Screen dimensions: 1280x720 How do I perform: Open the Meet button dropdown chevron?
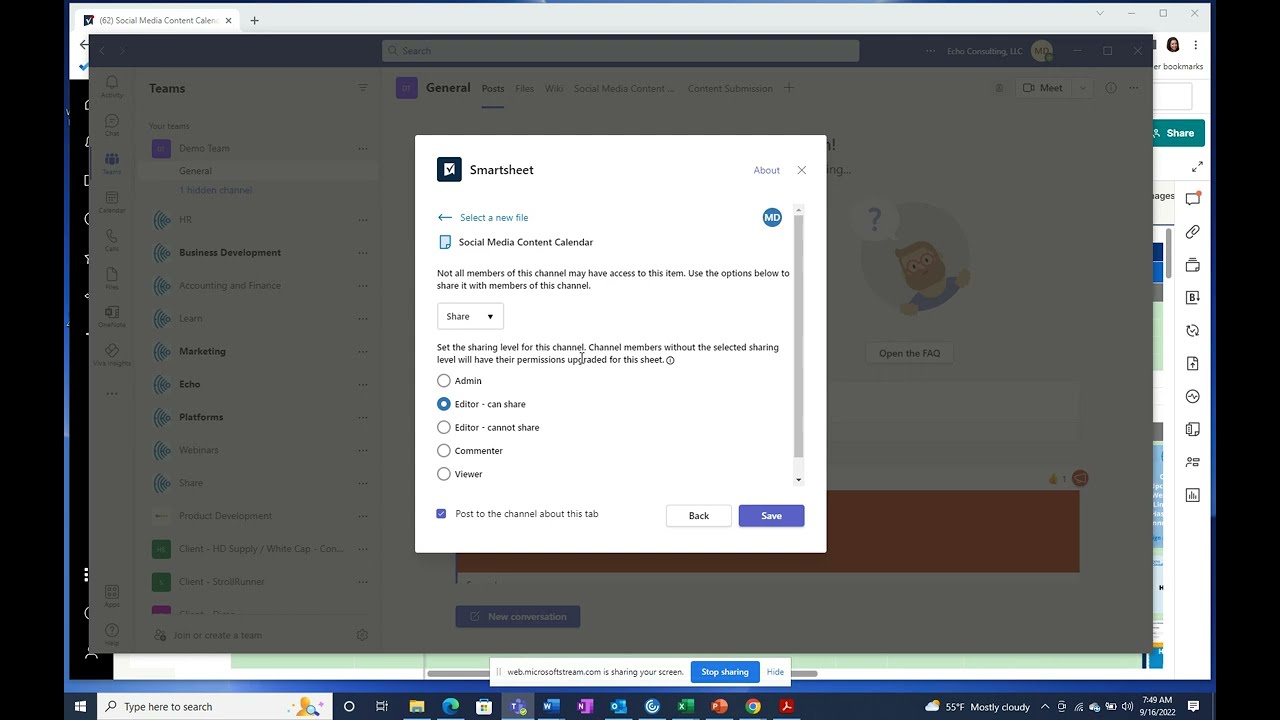(1082, 88)
